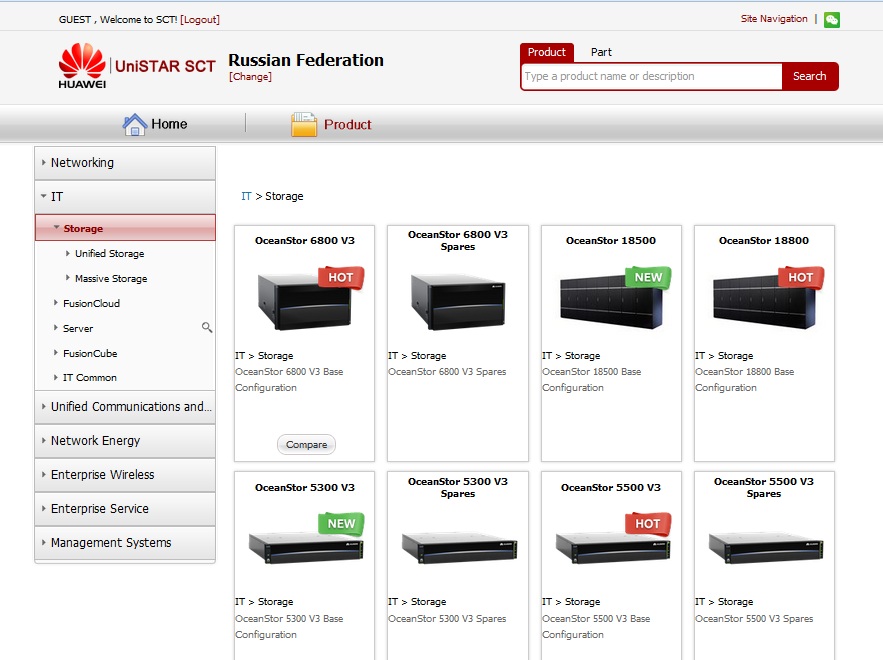Open IT Common category
Image resolution: width=883 pixels, height=660 pixels.
click(90, 378)
